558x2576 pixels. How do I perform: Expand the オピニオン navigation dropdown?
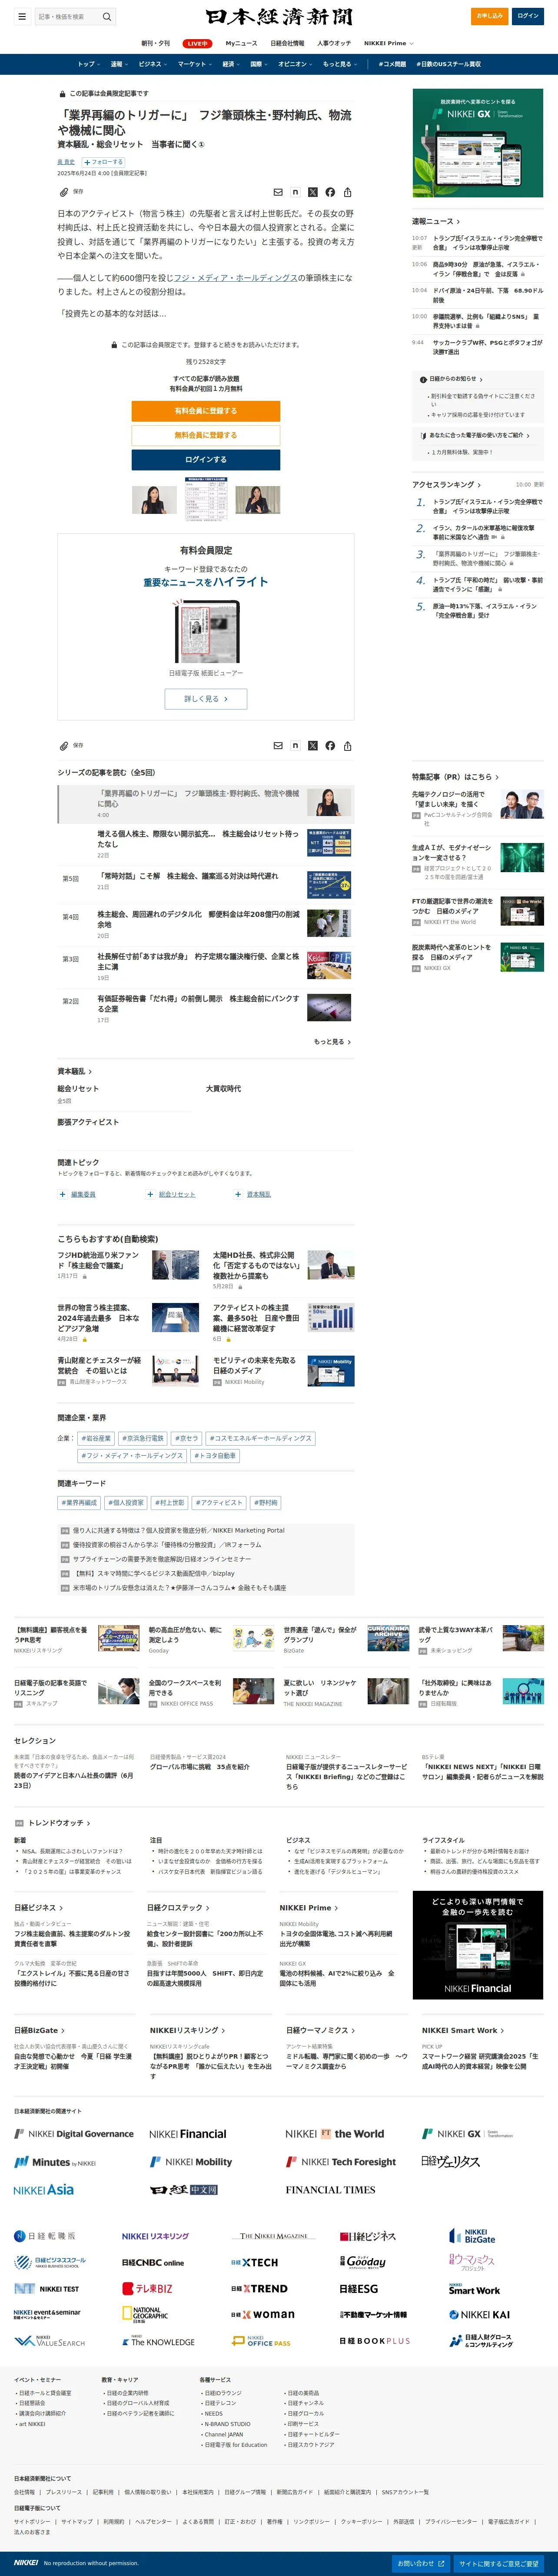click(x=295, y=64)
